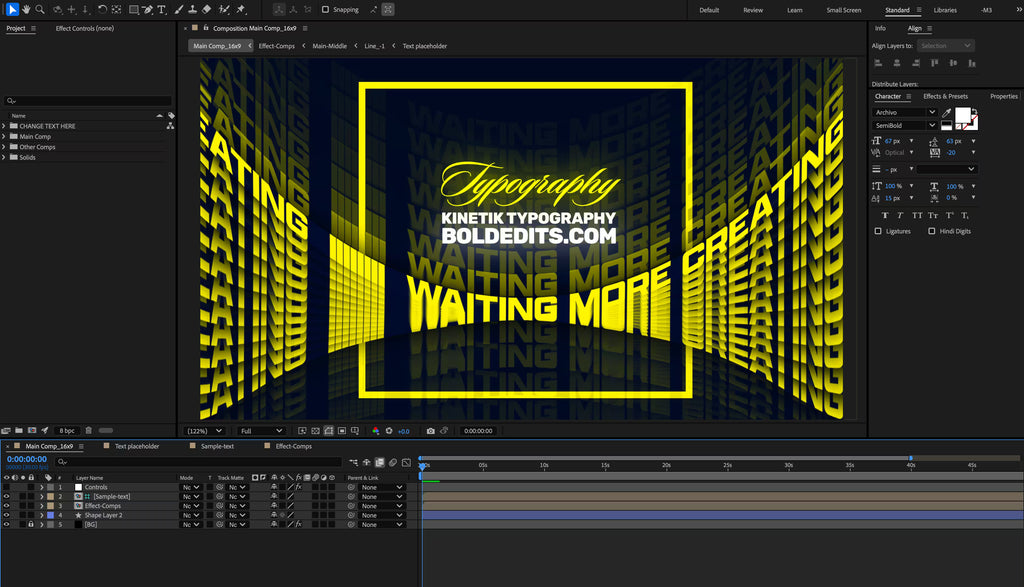Click Effect-Comps in the comp breadcrumb
Viewport: 1024px width, 587px height.
coord(276,46)
